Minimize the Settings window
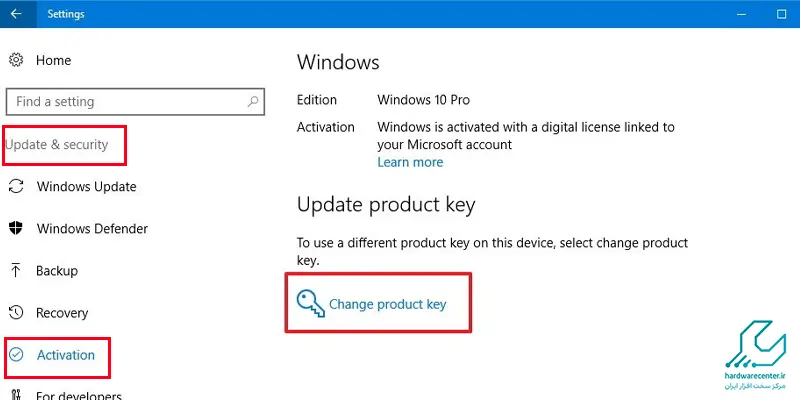 [x=742, y=14]
